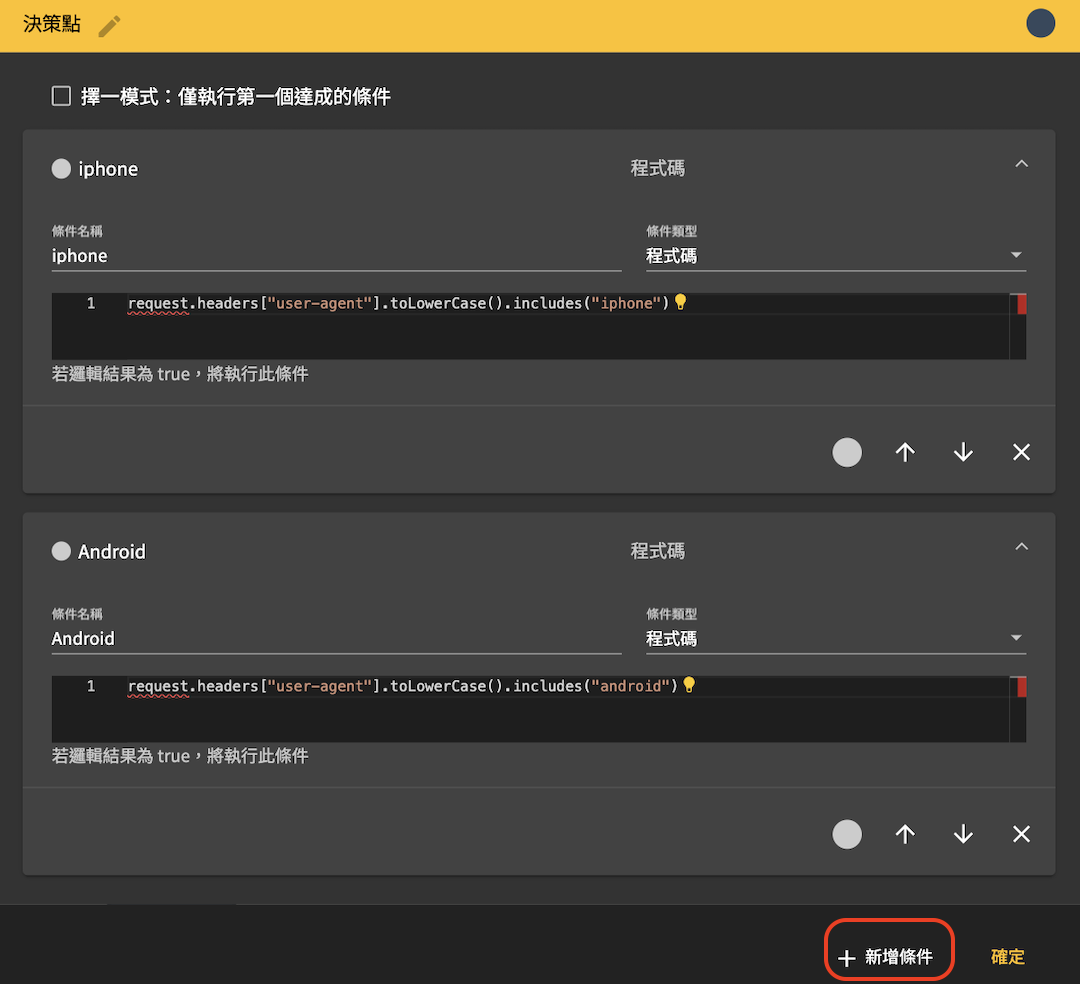Open the condition type dropdown for iphone
Screen dimensions: 1080x984
point(835,256)
